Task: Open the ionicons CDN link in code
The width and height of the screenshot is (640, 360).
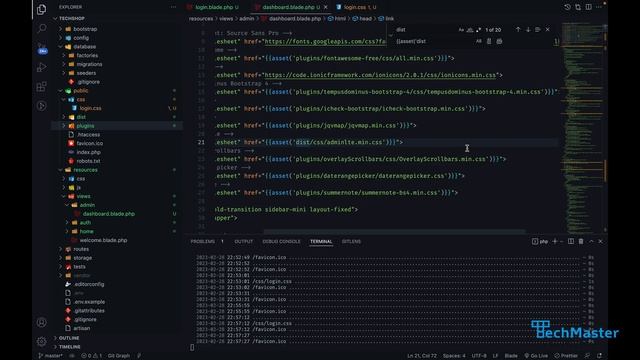Action: (380, 75)
